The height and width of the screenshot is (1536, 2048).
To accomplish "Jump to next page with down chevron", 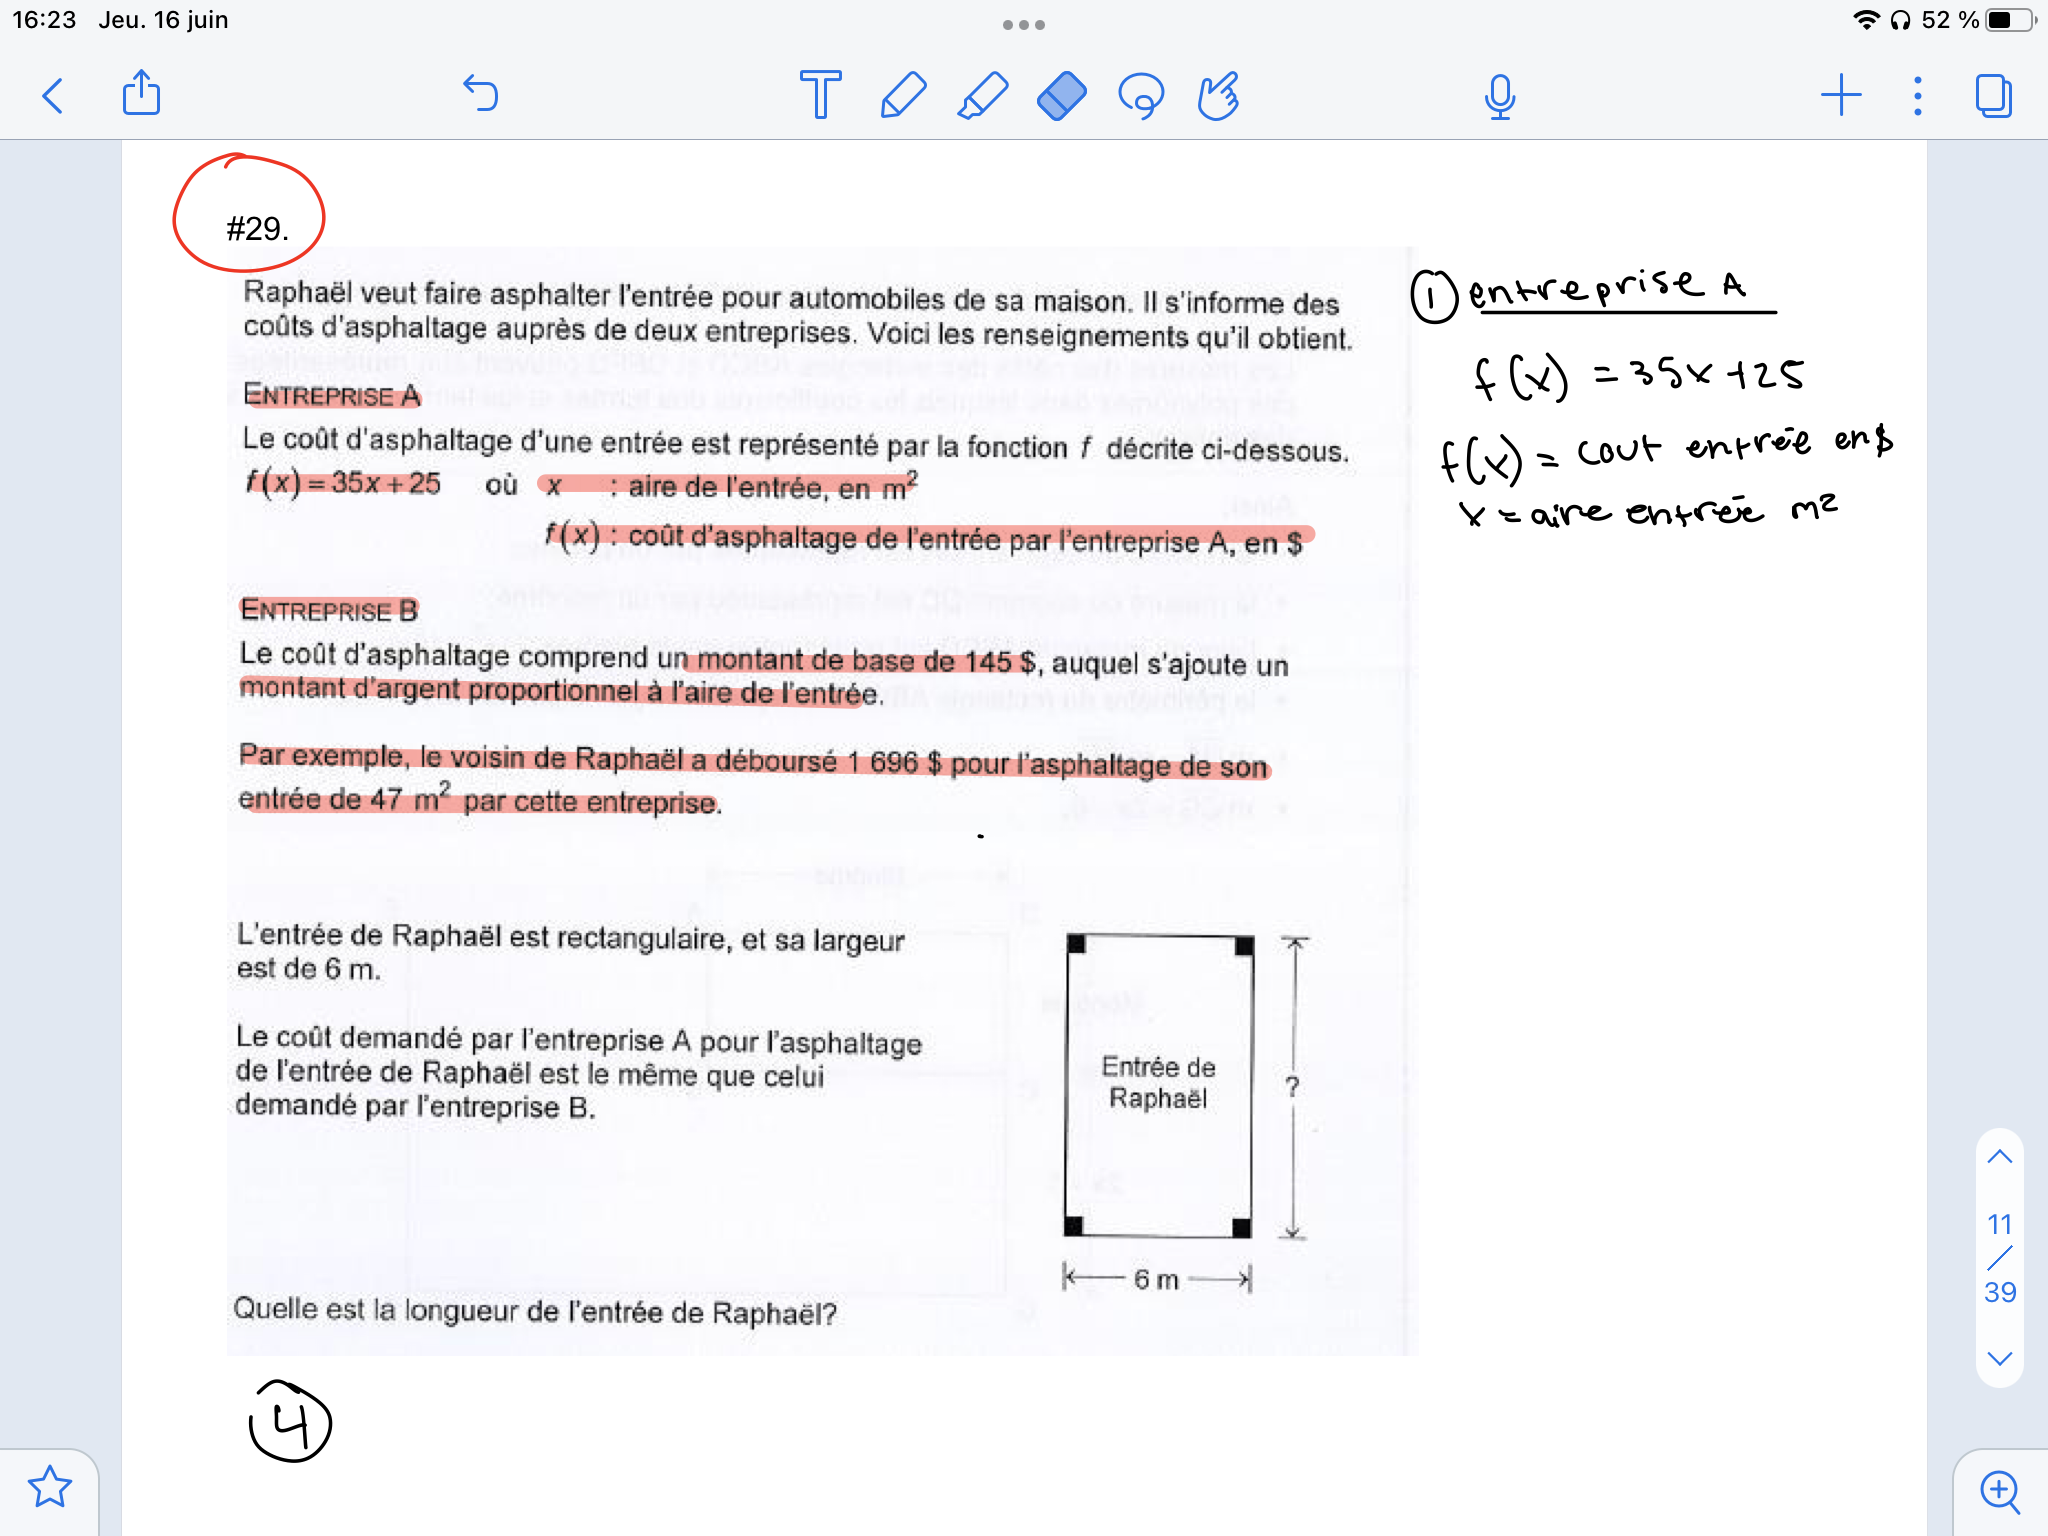I will [x=1999, y=1358].
